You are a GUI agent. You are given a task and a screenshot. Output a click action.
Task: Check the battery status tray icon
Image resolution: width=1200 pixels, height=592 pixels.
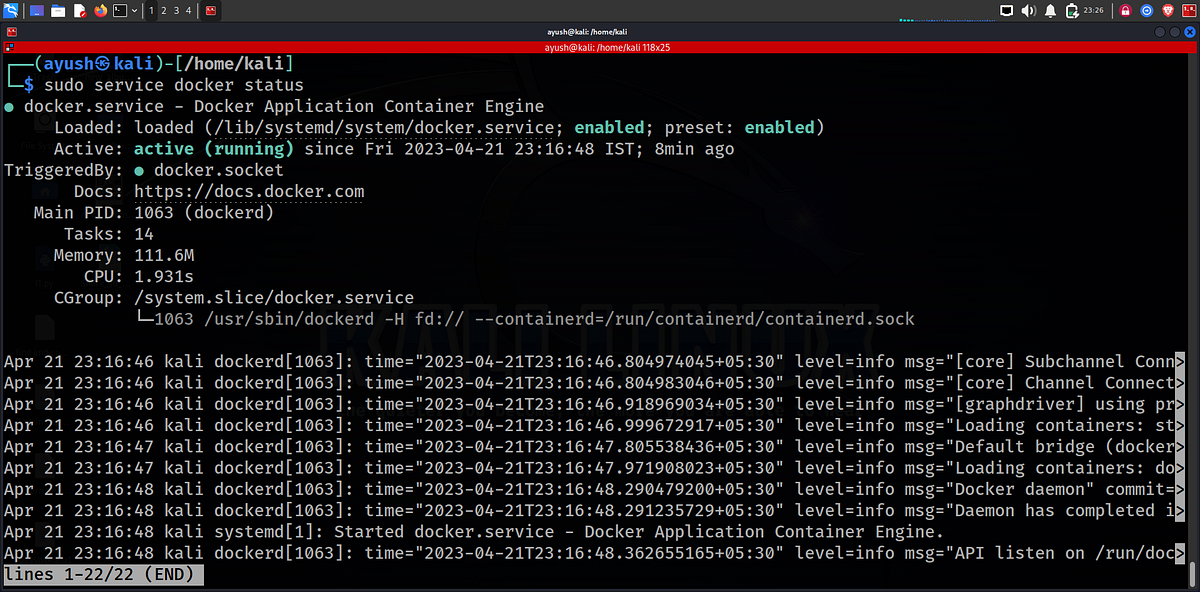(x=1072, y=11)
